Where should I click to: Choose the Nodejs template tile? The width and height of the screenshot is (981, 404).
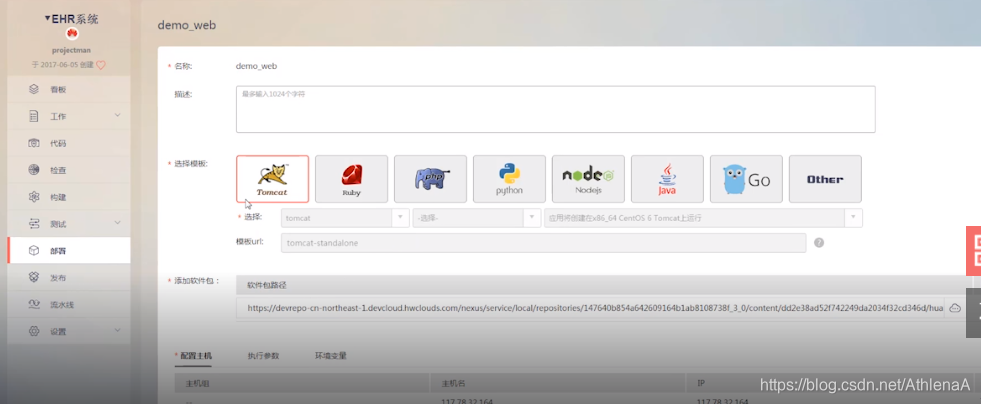click(588, 179)
